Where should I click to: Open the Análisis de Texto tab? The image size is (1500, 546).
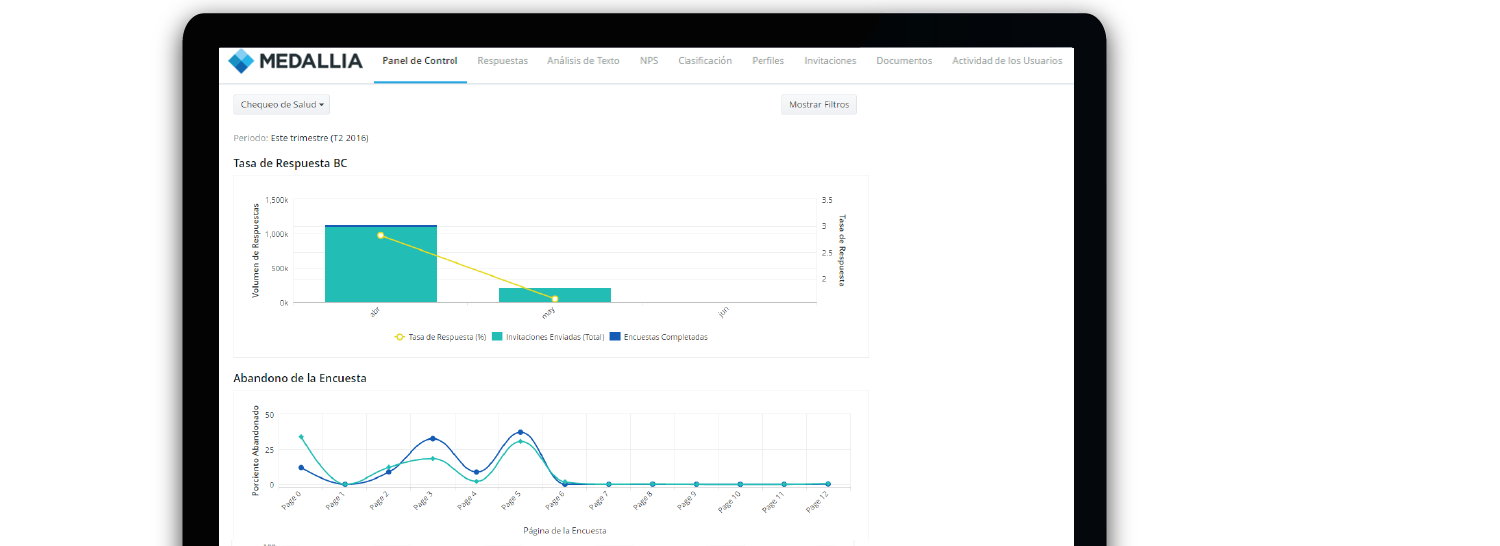(583, 61)
